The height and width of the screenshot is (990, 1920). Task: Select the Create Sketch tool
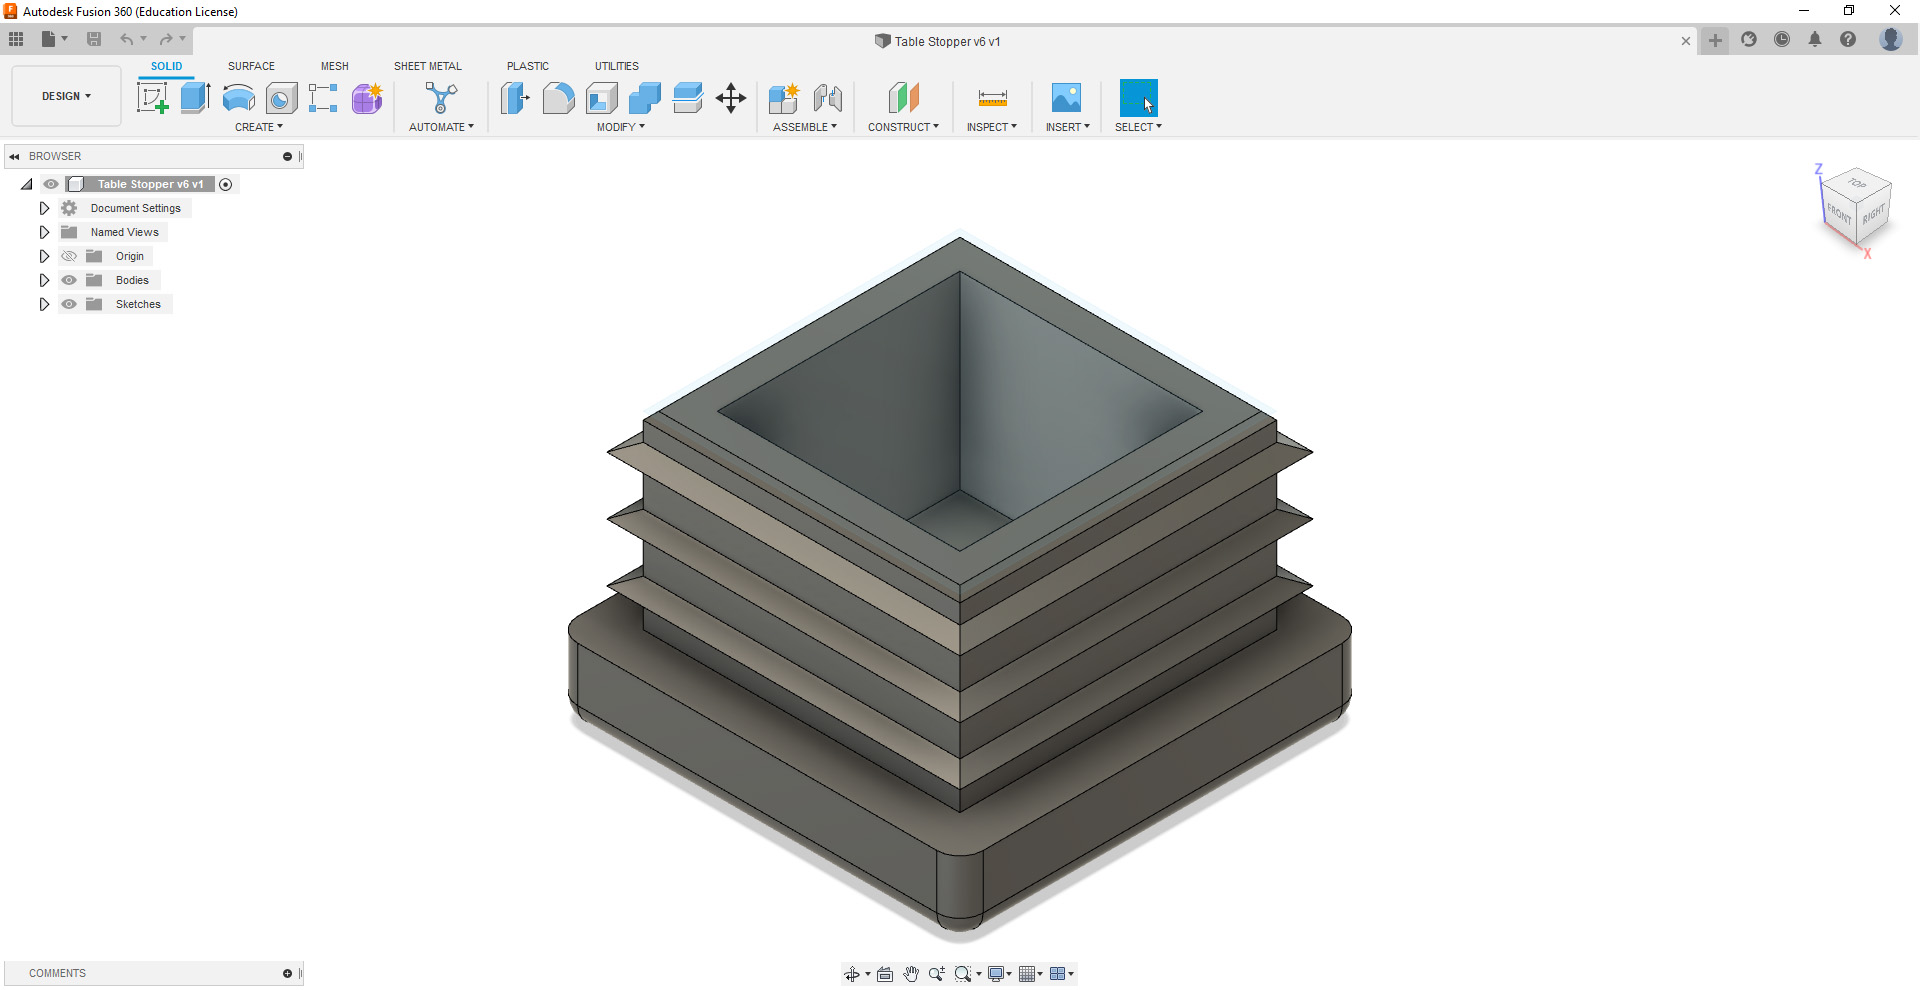152,98
